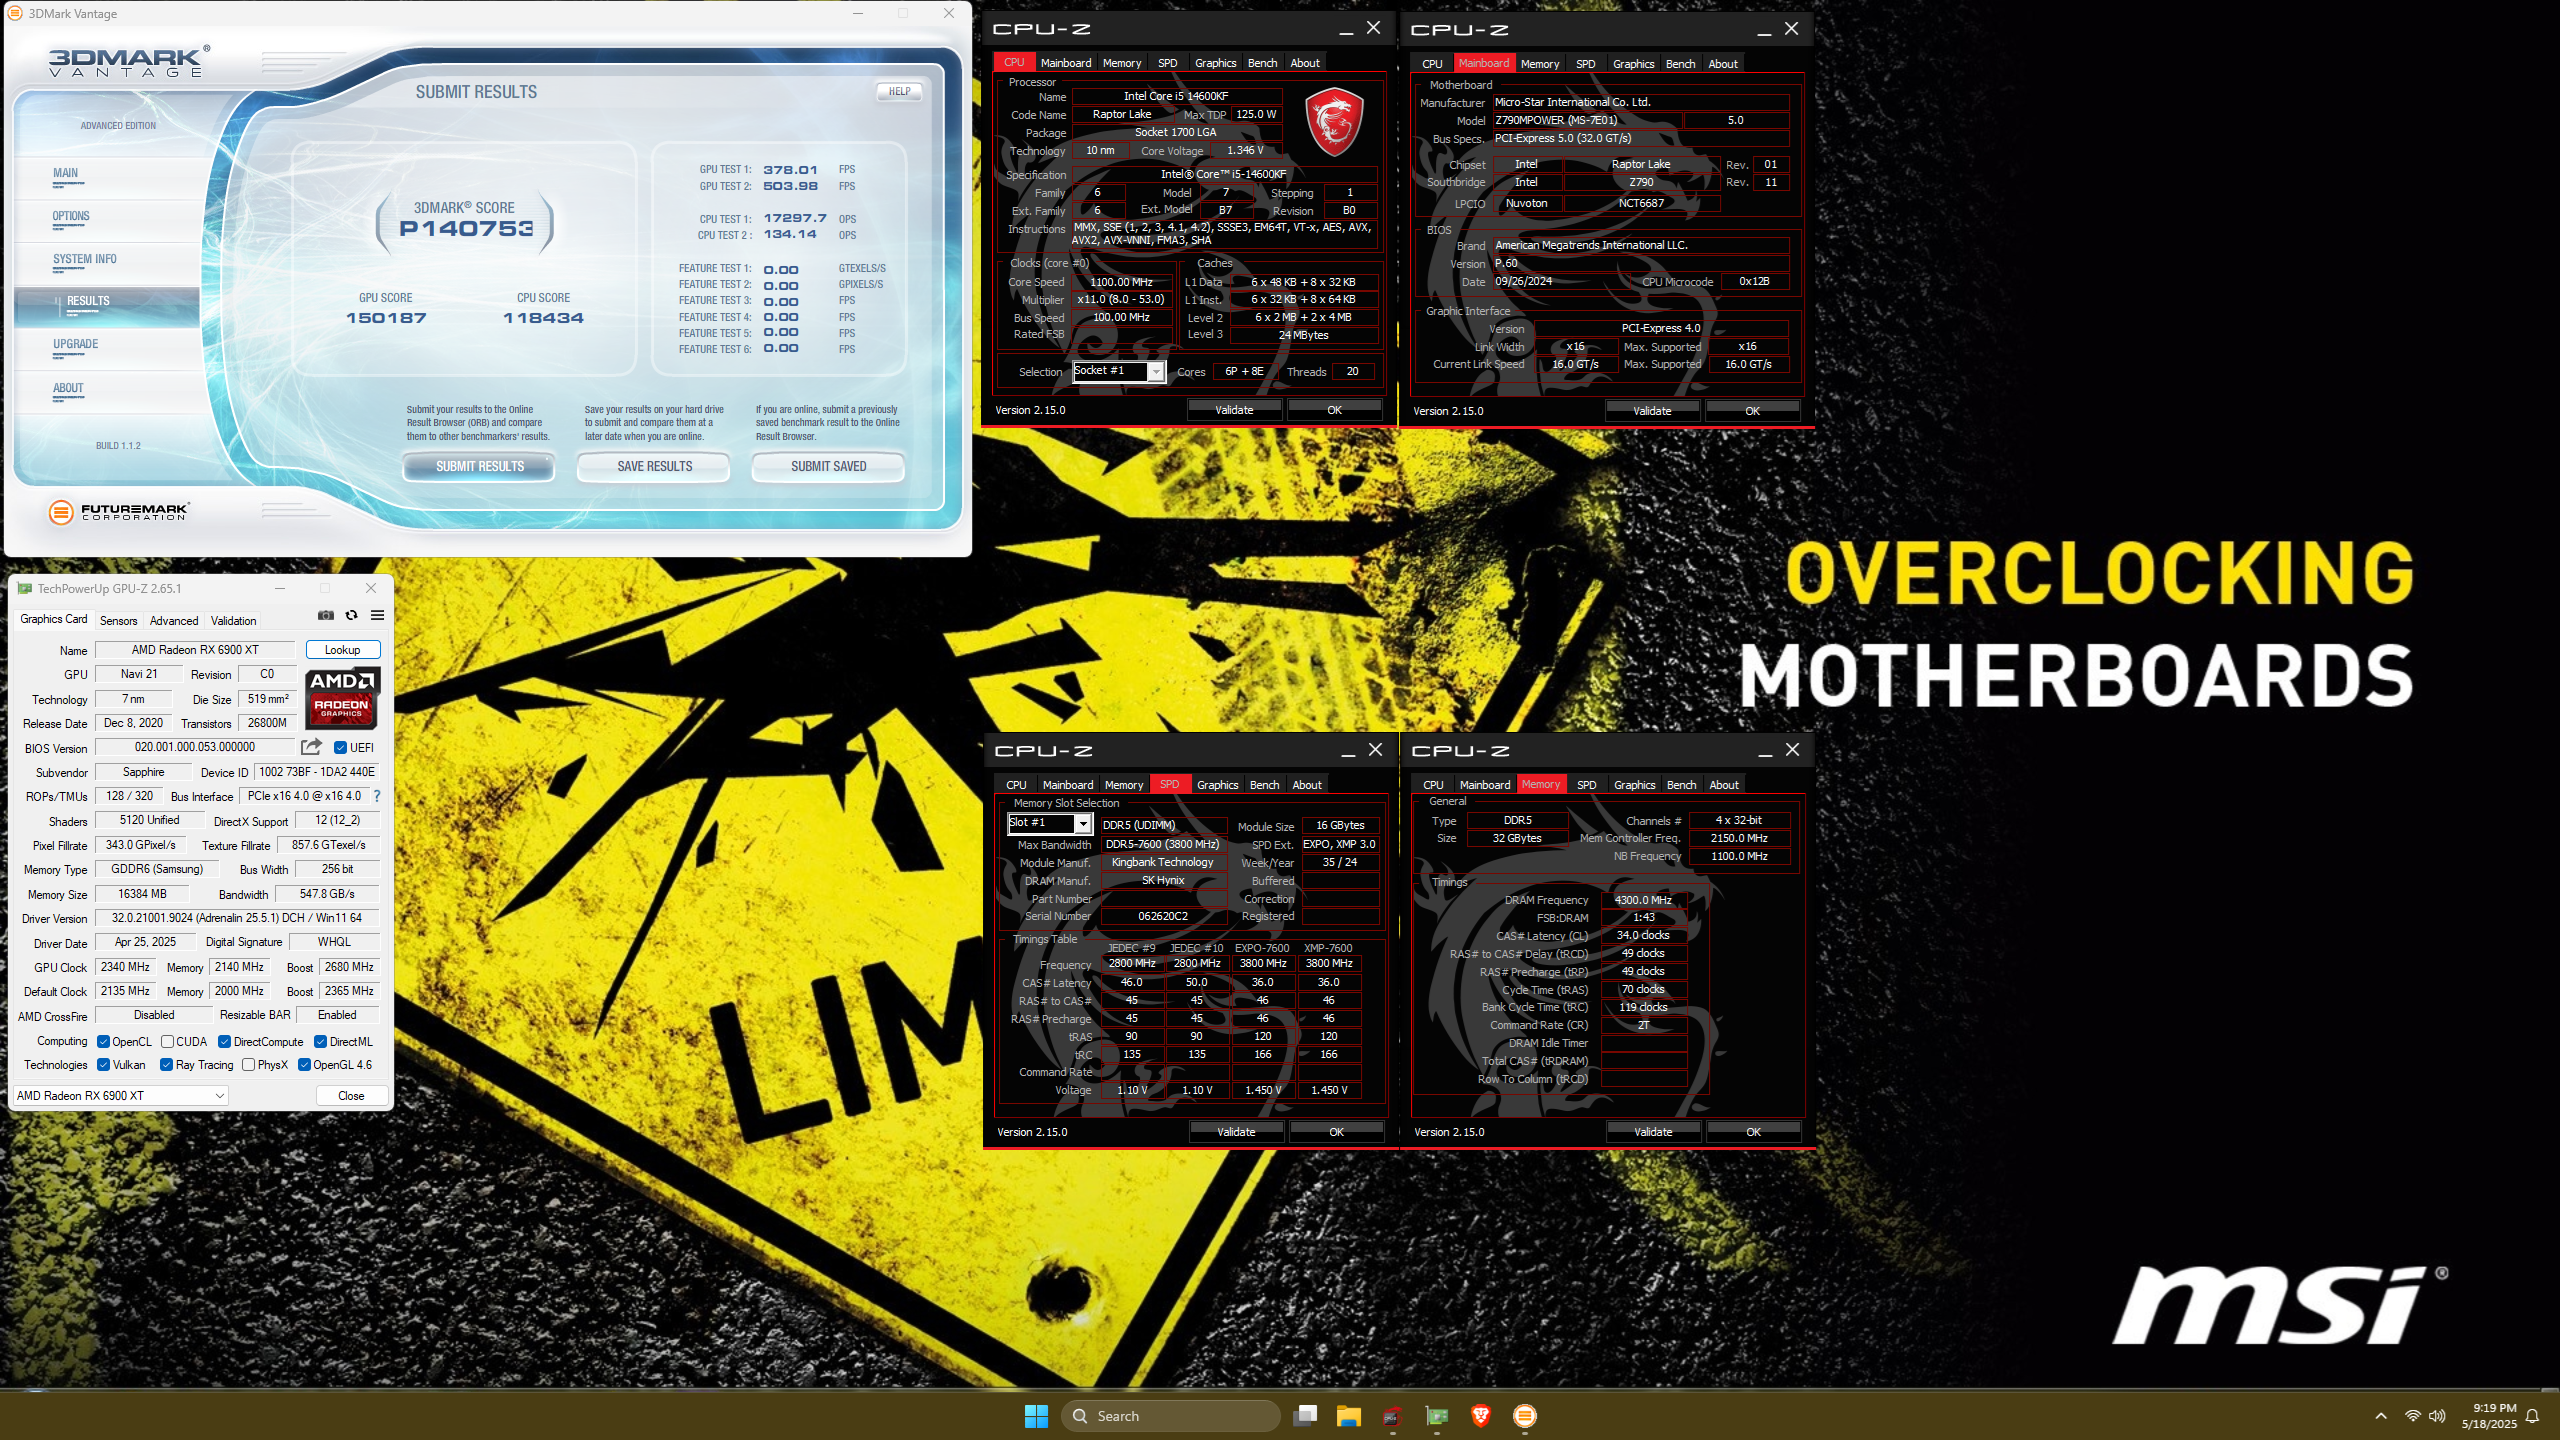2560x1440 pixels.
Task: Click the HELP button in 3DMark Vantage
Action: 899,91
